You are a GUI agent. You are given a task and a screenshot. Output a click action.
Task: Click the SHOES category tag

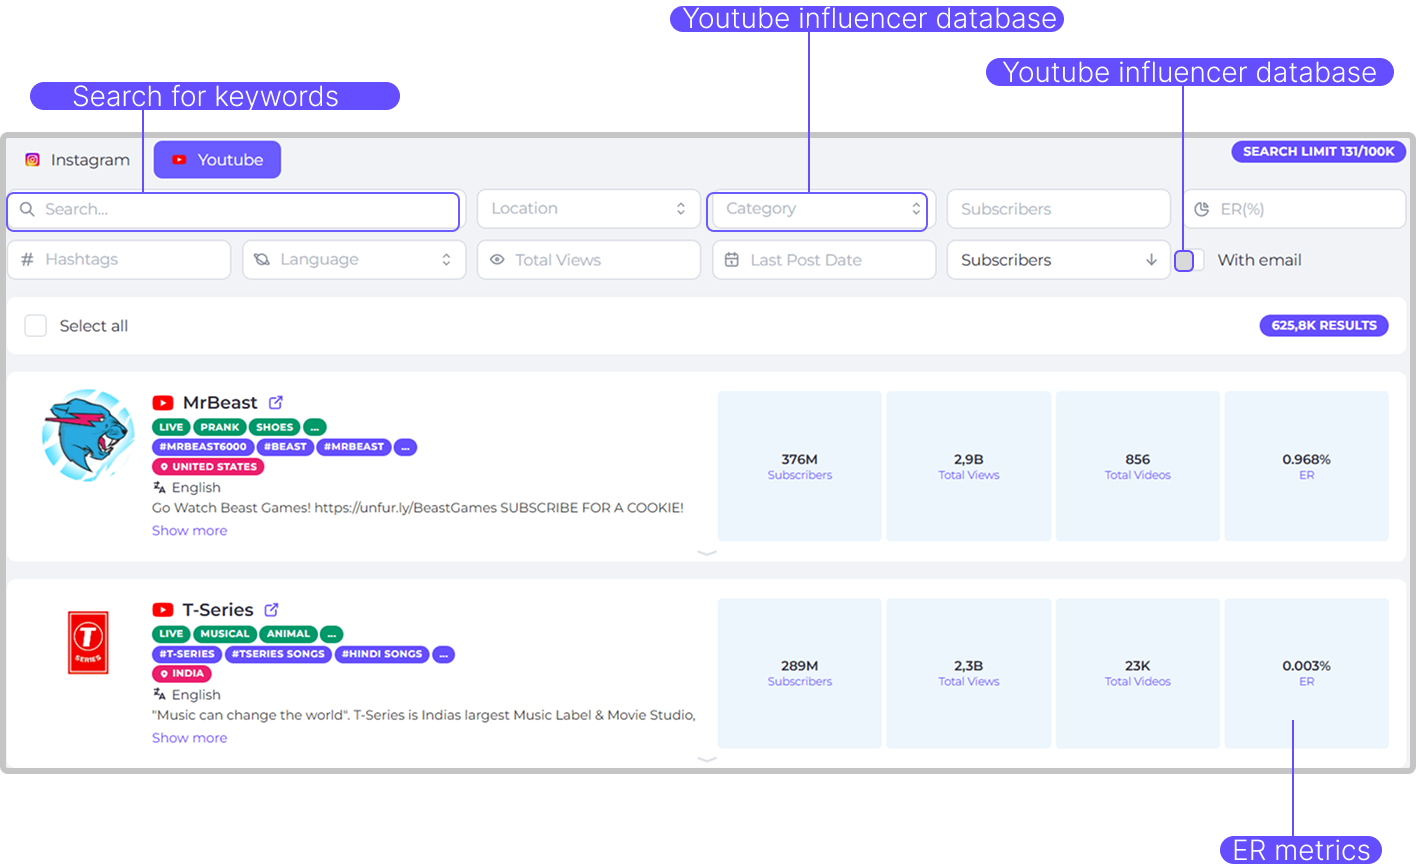(x=275, y=427)
